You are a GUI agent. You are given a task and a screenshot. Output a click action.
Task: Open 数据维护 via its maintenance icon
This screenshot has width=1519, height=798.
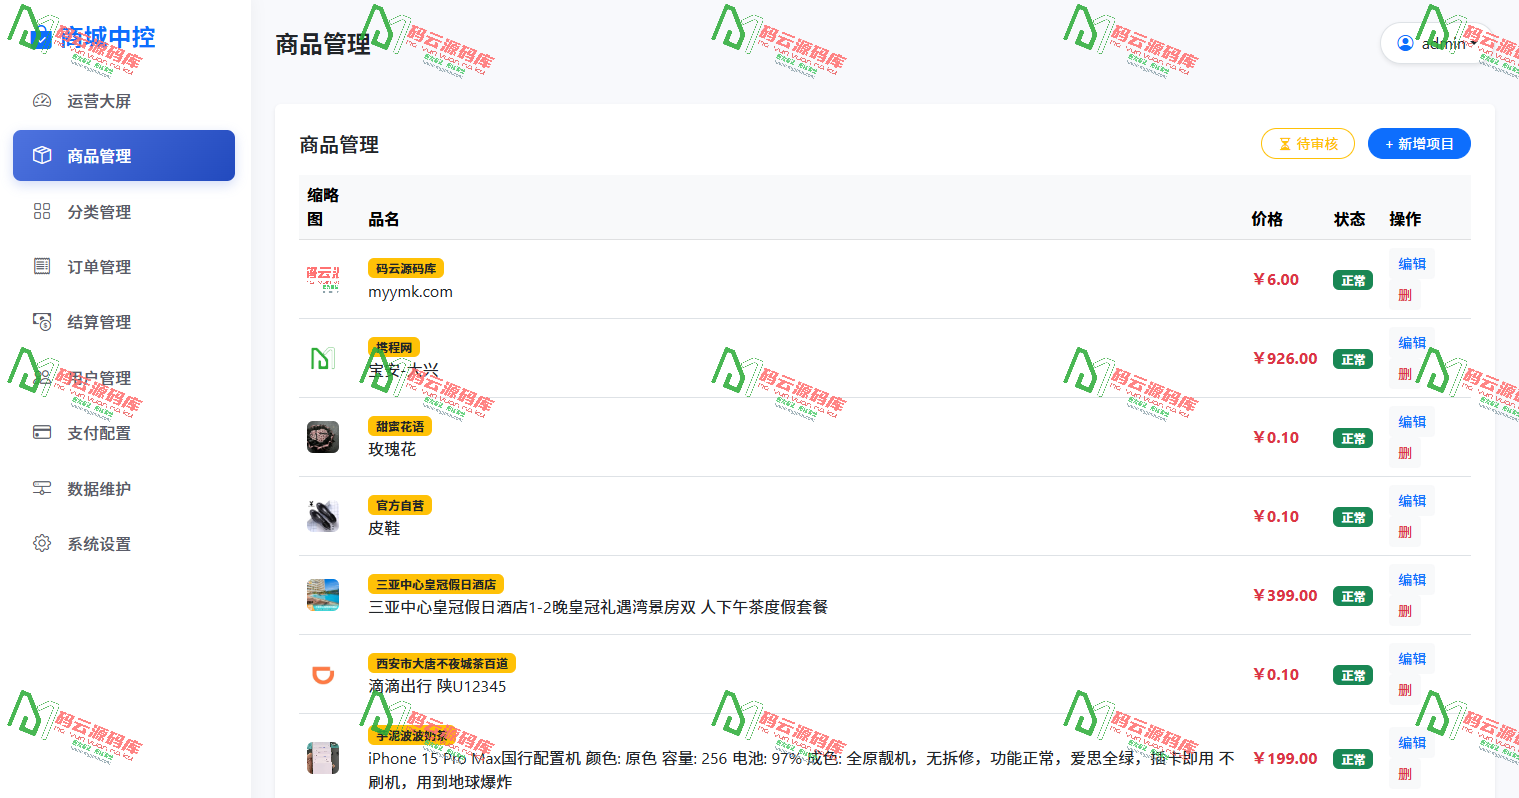point(41,488)
